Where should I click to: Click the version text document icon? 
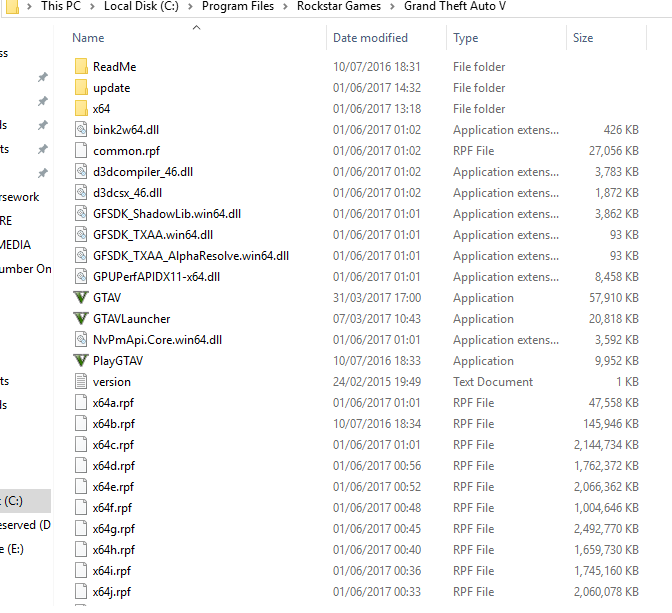tap(81, 382)
